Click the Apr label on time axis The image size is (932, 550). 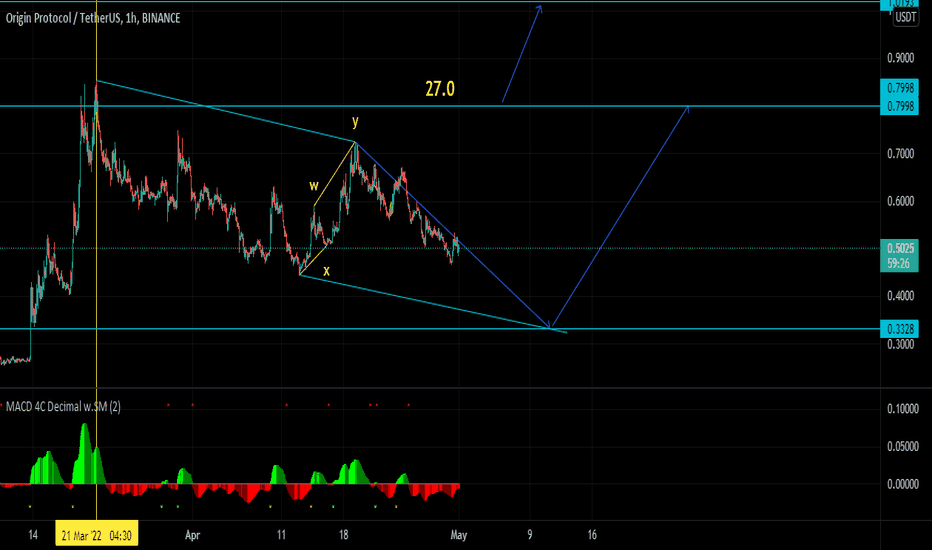point(193,535)
